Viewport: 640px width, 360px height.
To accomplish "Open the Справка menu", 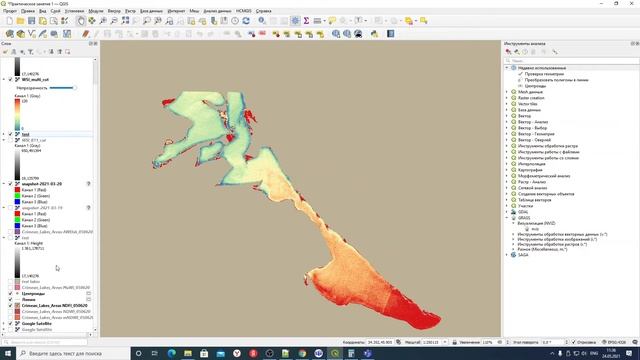I will pos(264,11).
